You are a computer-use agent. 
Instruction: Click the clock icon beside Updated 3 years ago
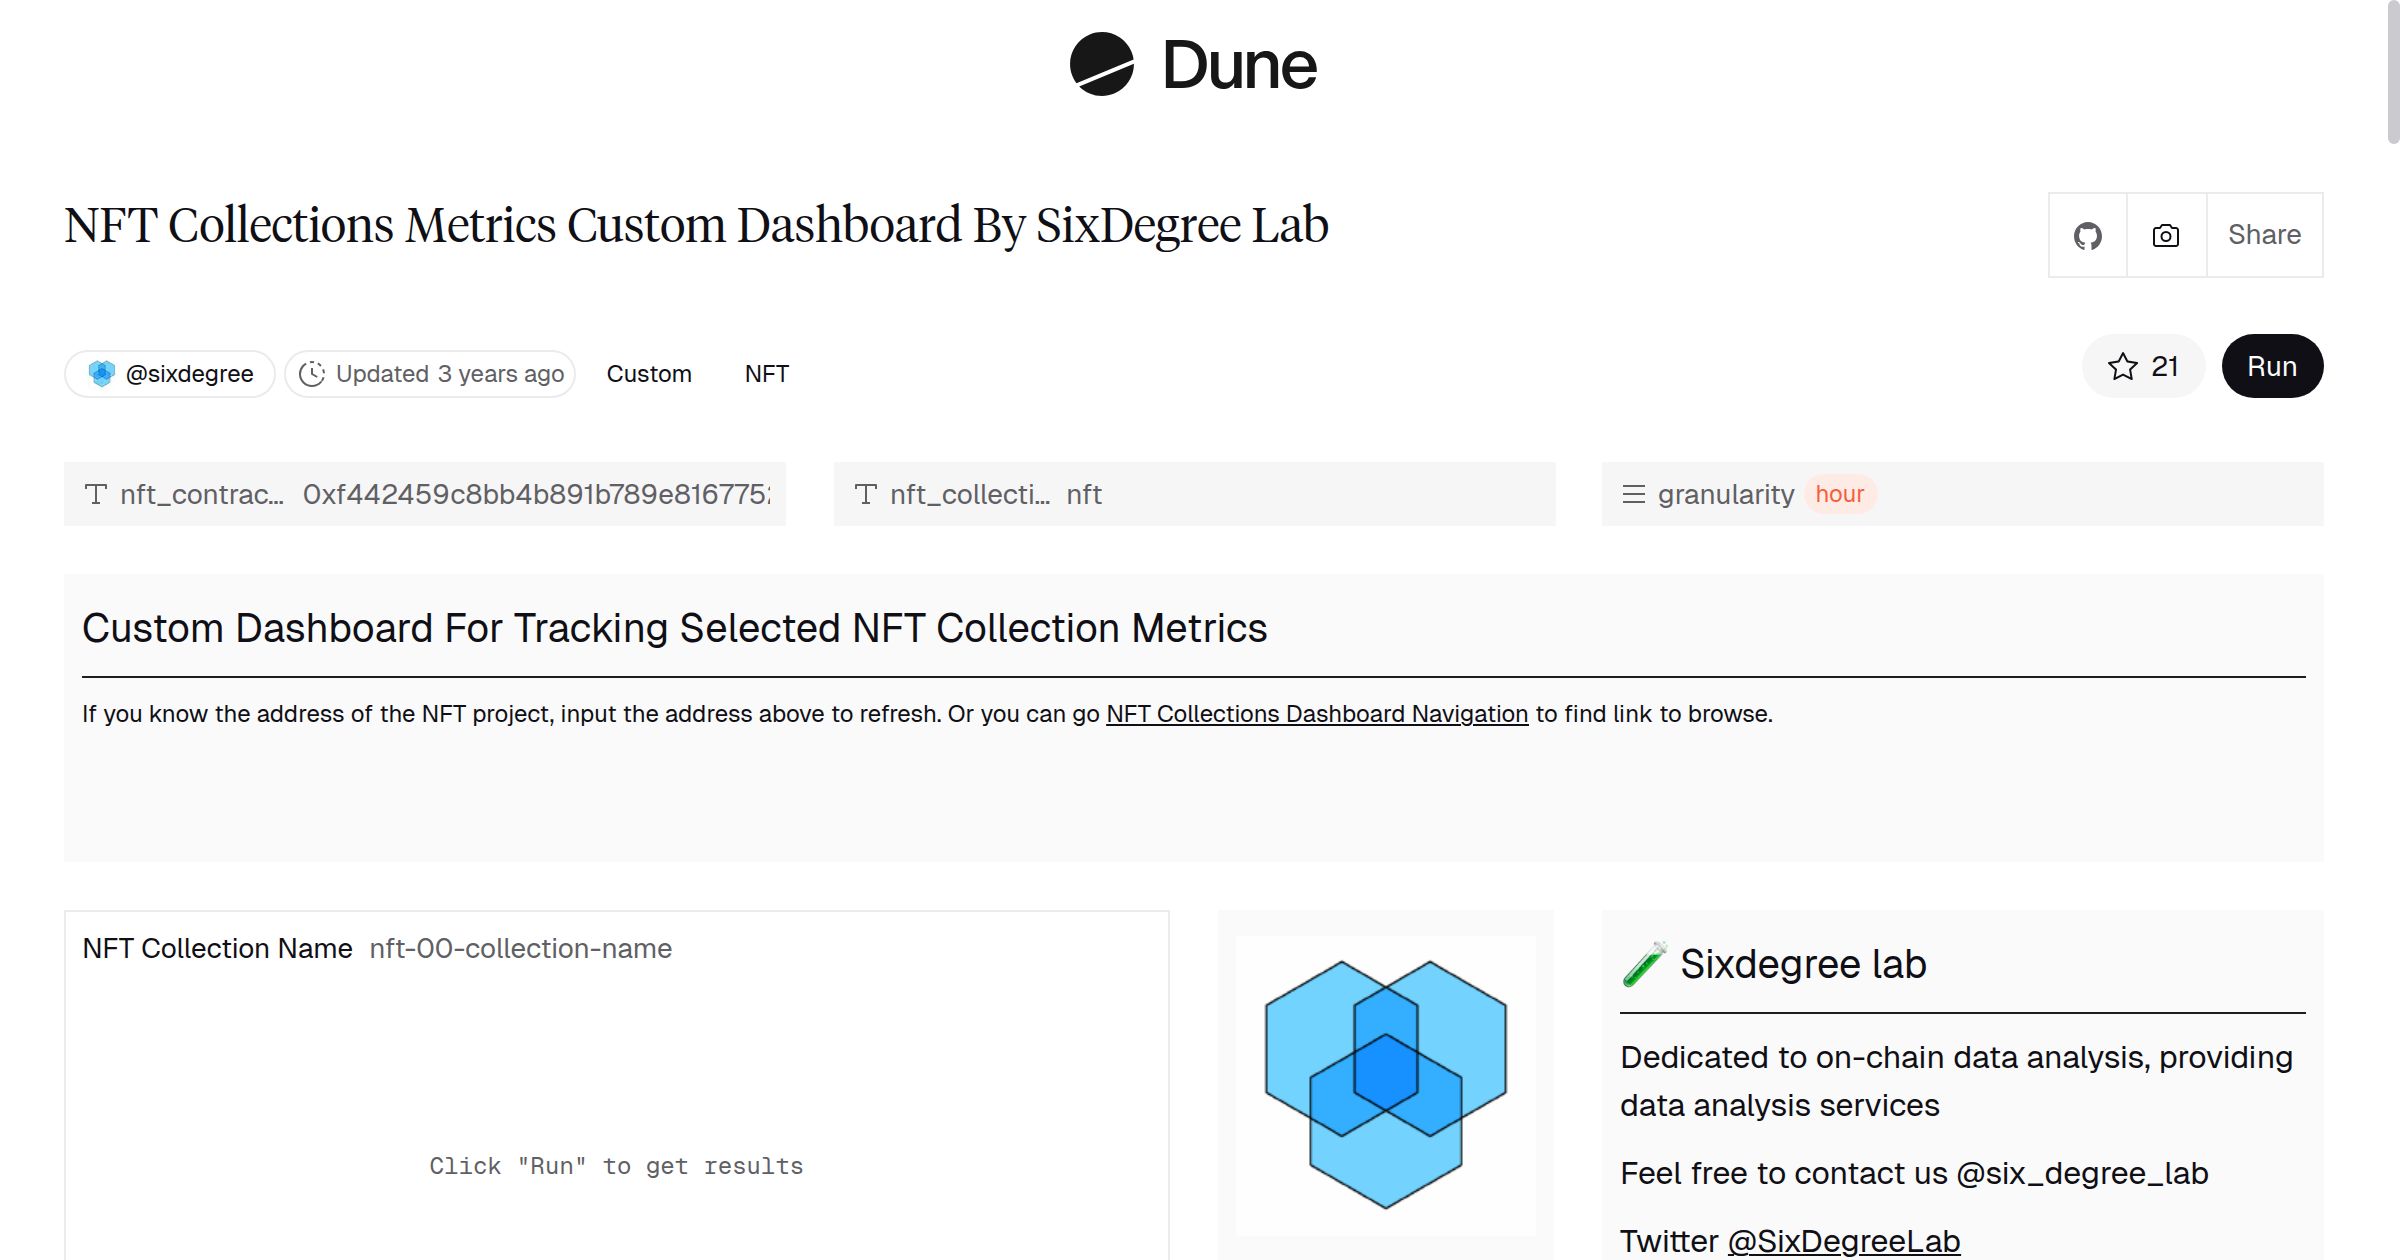click(x=313, y=373)
